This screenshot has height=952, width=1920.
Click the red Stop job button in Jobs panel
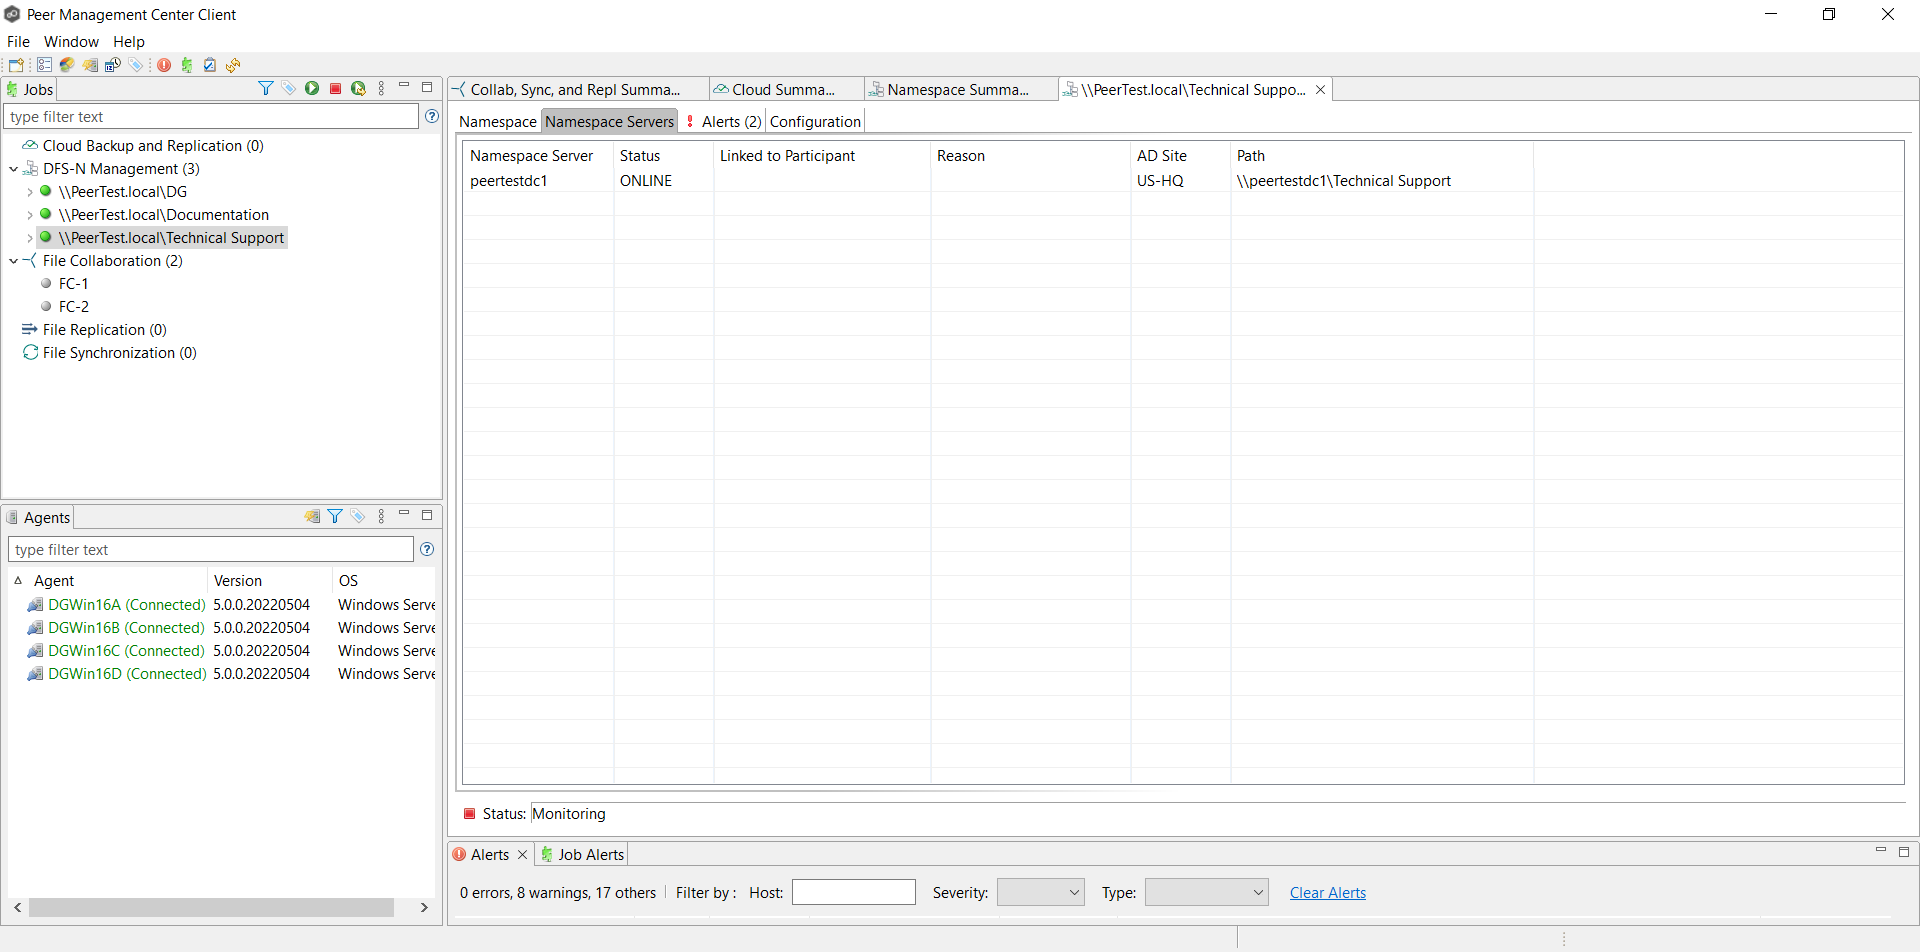click(x=335, y=89)
